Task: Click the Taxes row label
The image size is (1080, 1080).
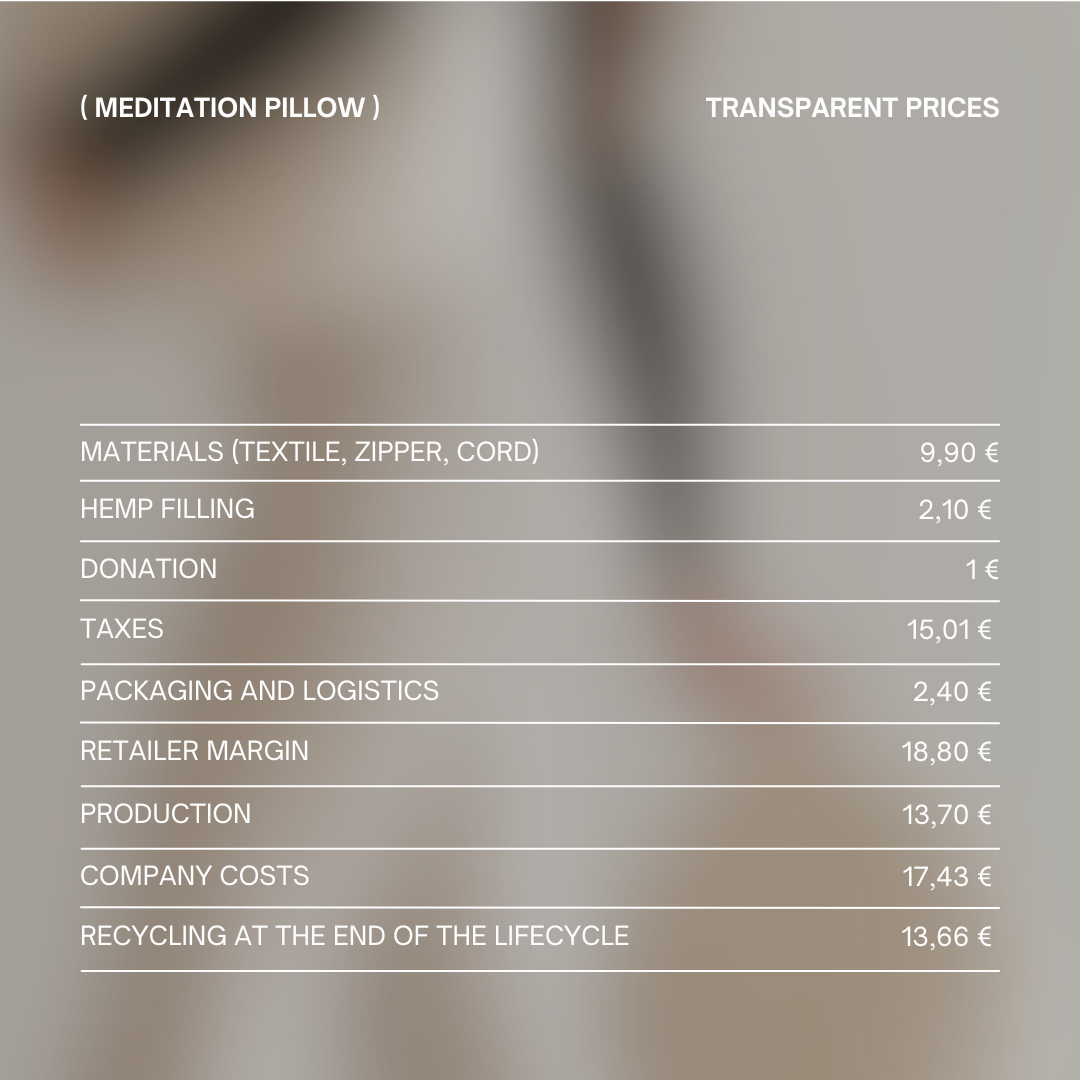Action: 121,629
